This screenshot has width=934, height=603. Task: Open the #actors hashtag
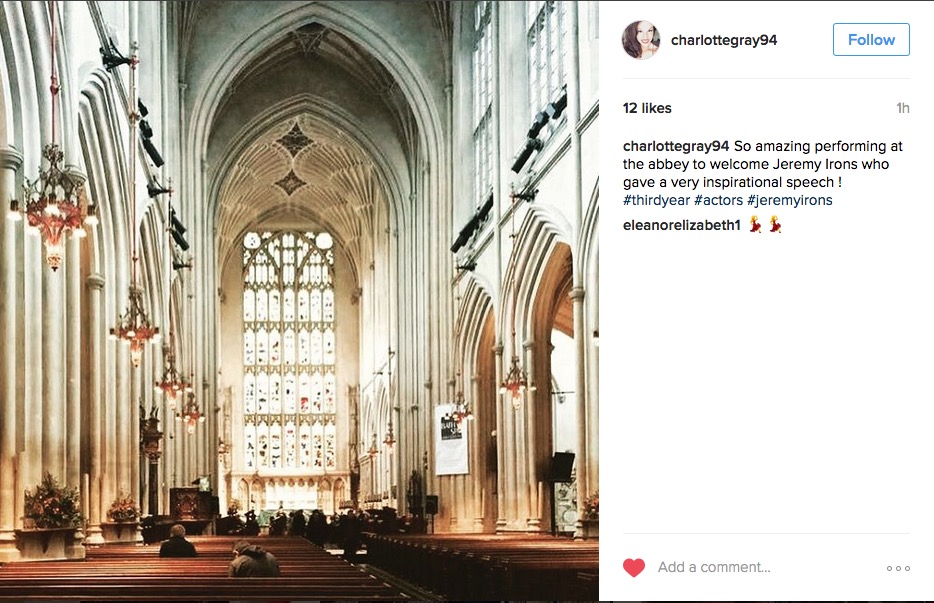pyautogui.click(x=718, y=200)
